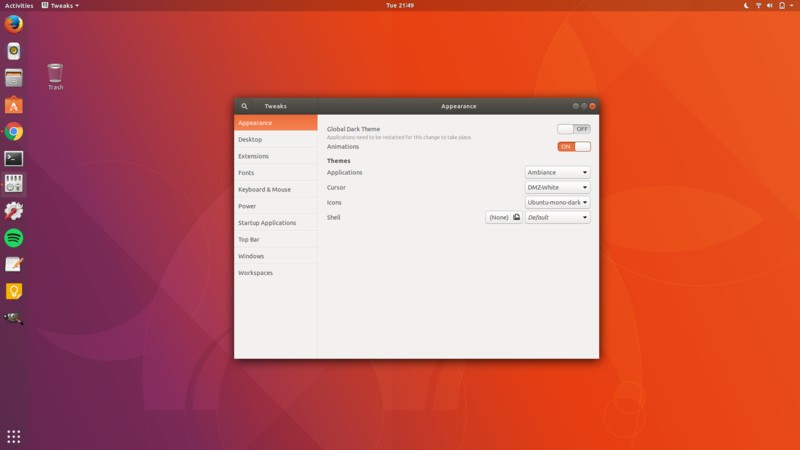The height and width of the screenshot is (450, 800).
Task: Click the volume indicator in top bar
Action: coord(770,6)
